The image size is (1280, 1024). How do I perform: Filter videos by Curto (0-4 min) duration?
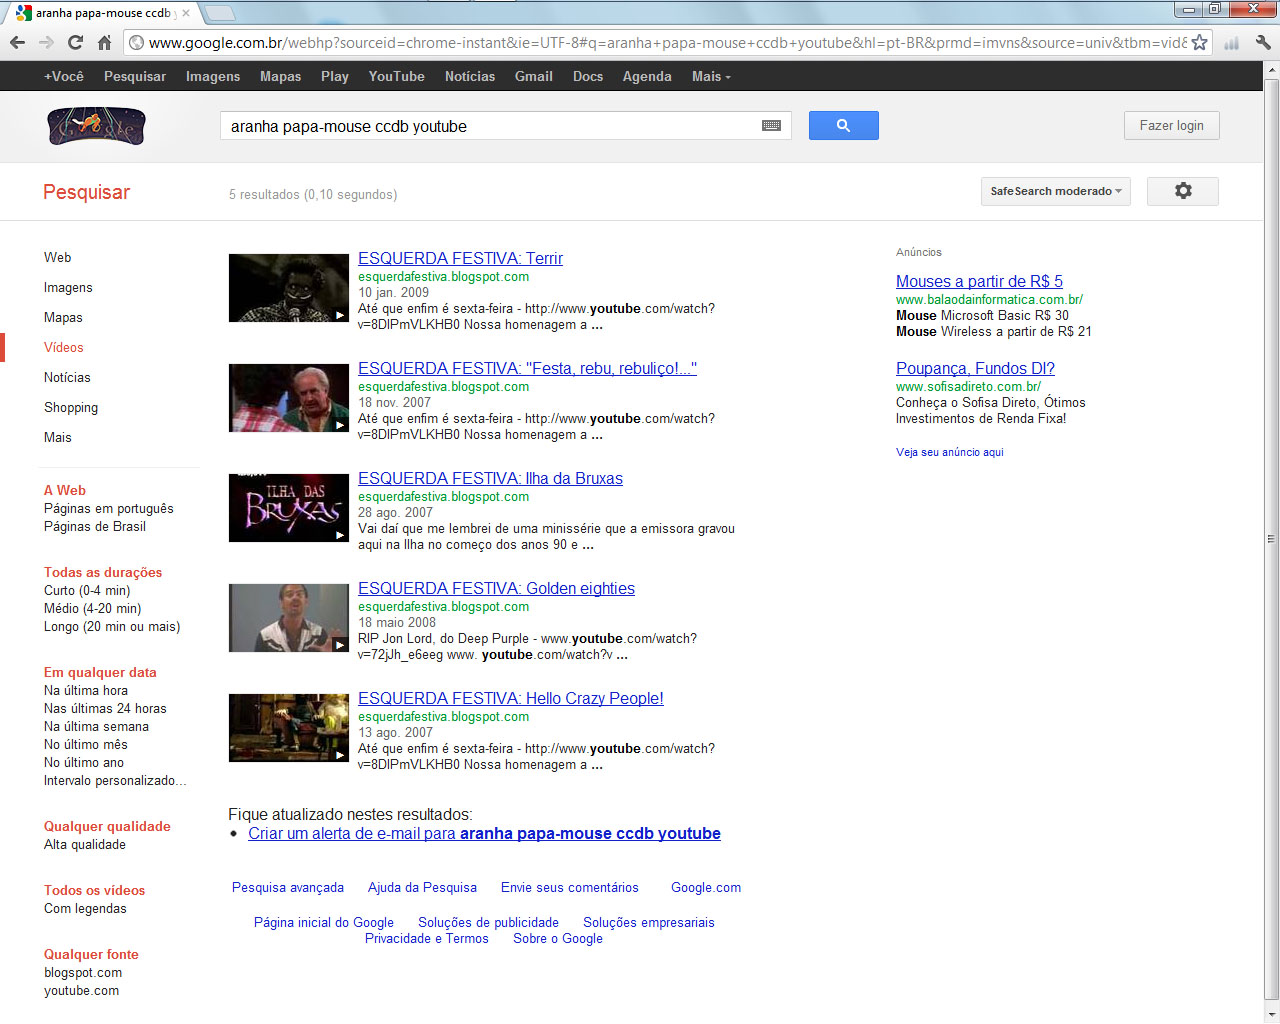[x=87, y=590]
